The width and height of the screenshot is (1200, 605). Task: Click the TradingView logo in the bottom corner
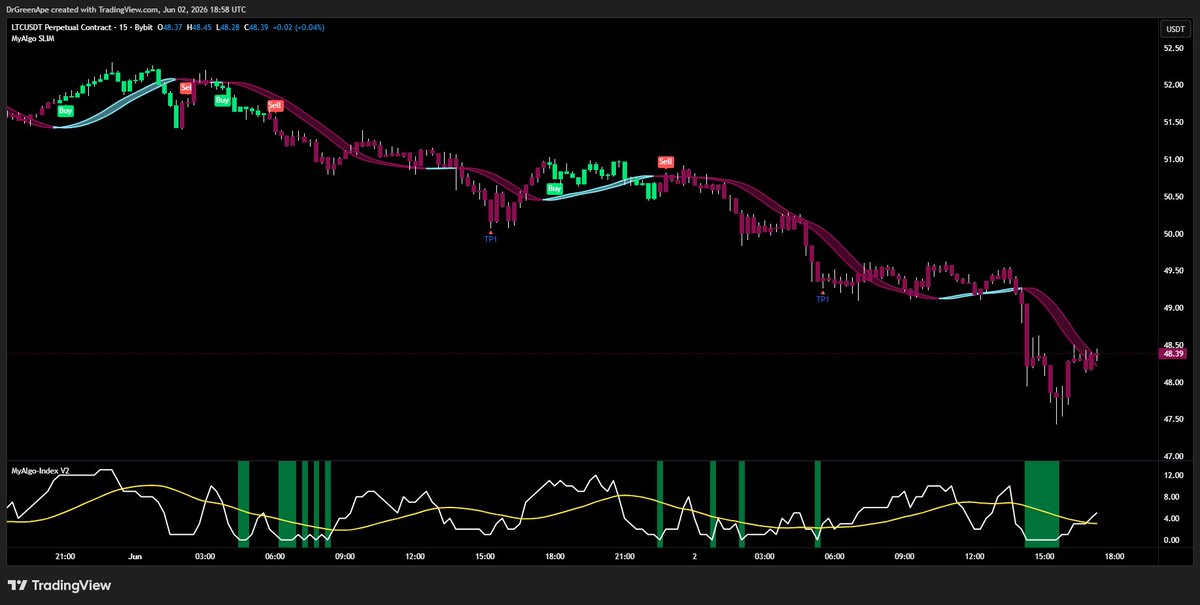(x=60, y=585)
